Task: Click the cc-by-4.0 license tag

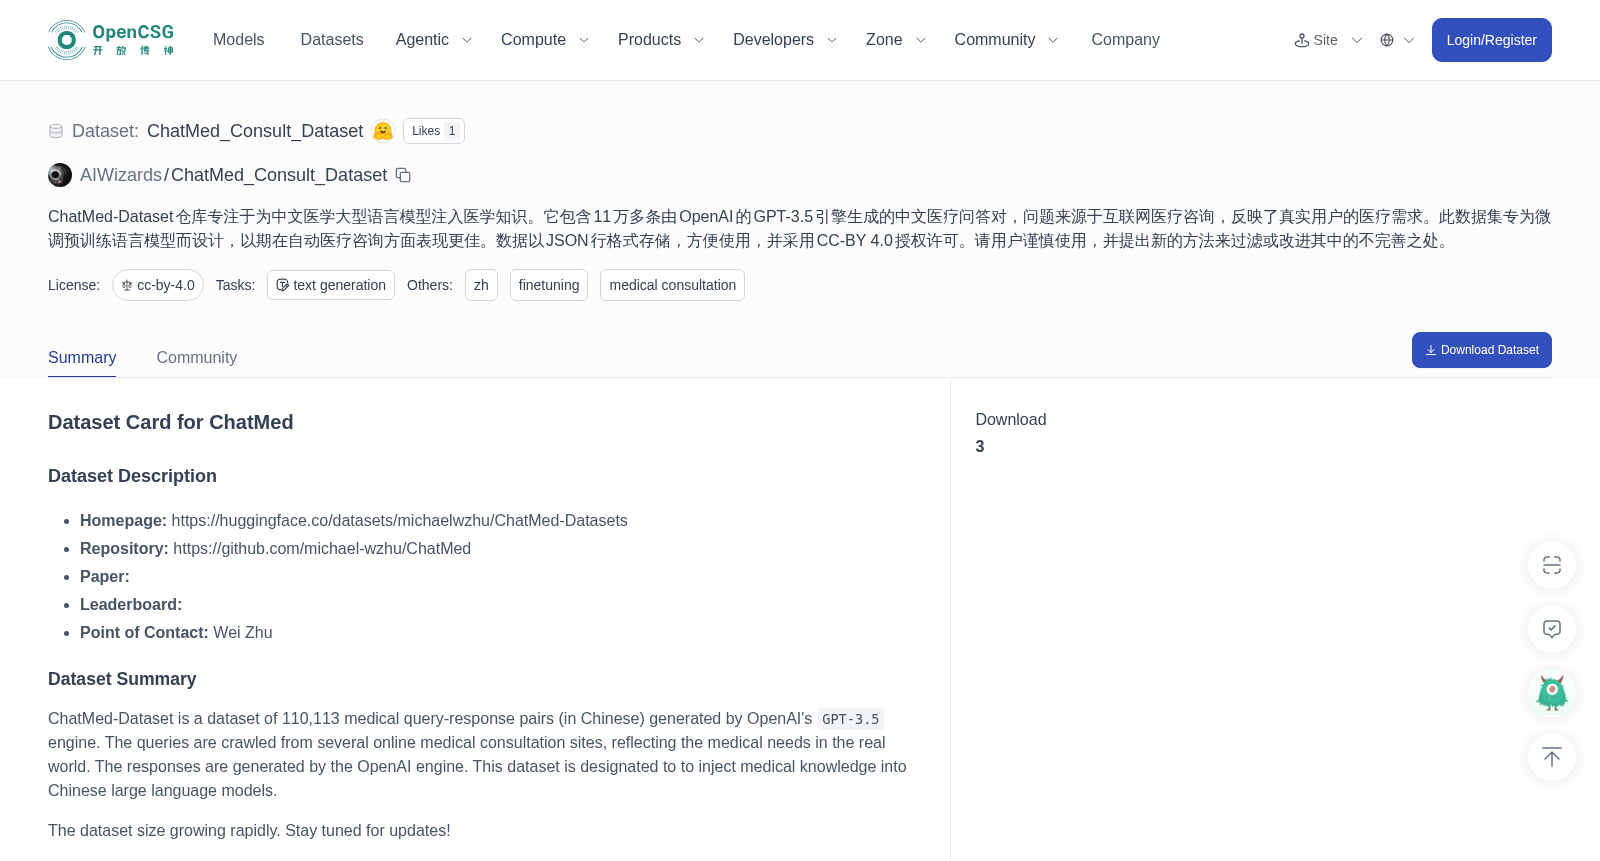Action: [158, 285]
